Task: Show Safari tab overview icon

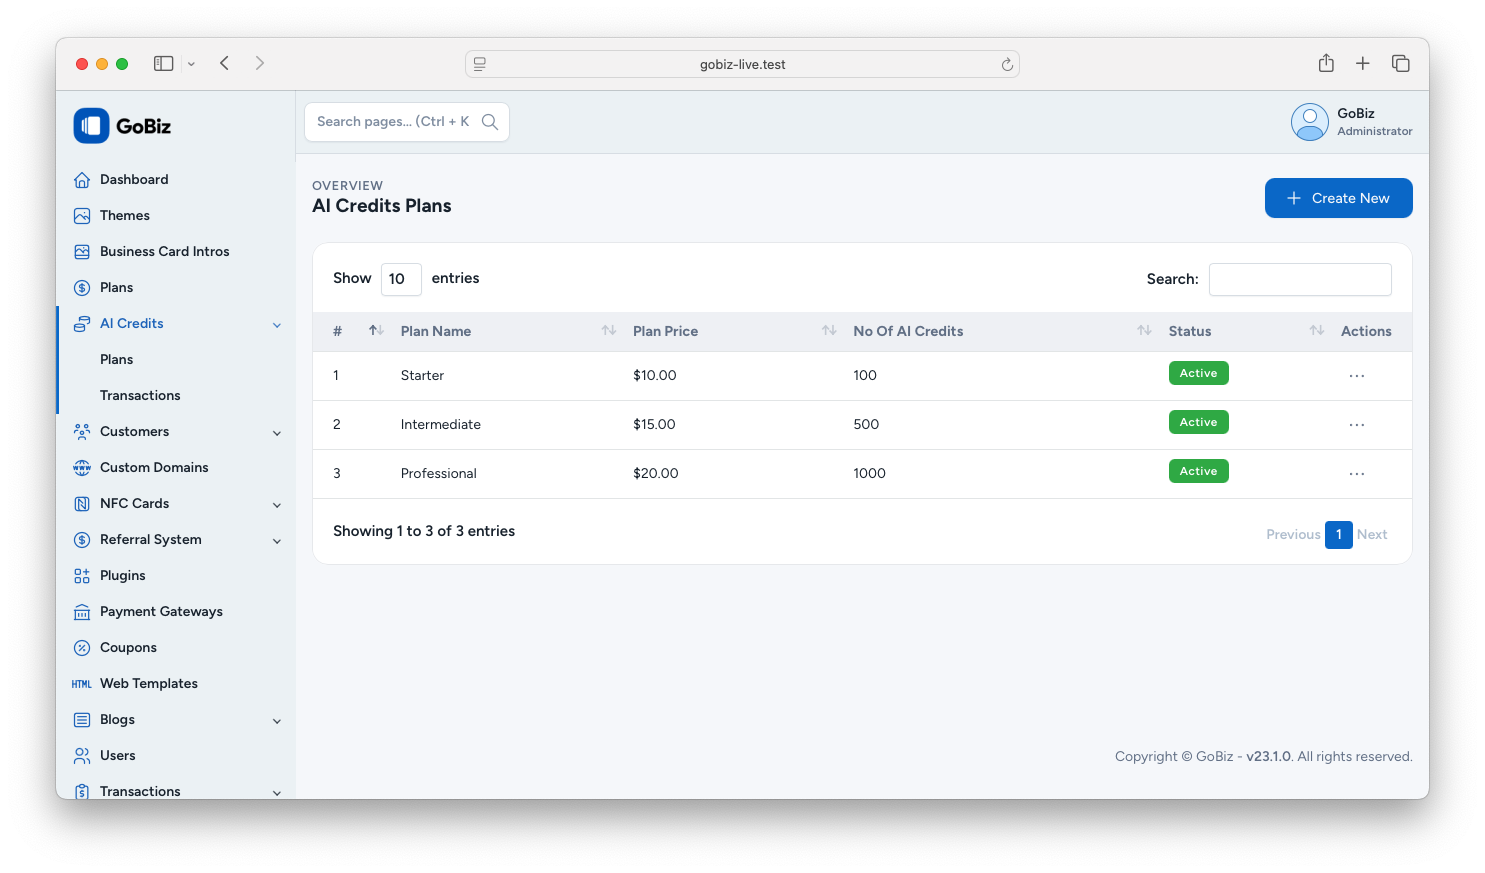Action: click(x=1400, y=63)
